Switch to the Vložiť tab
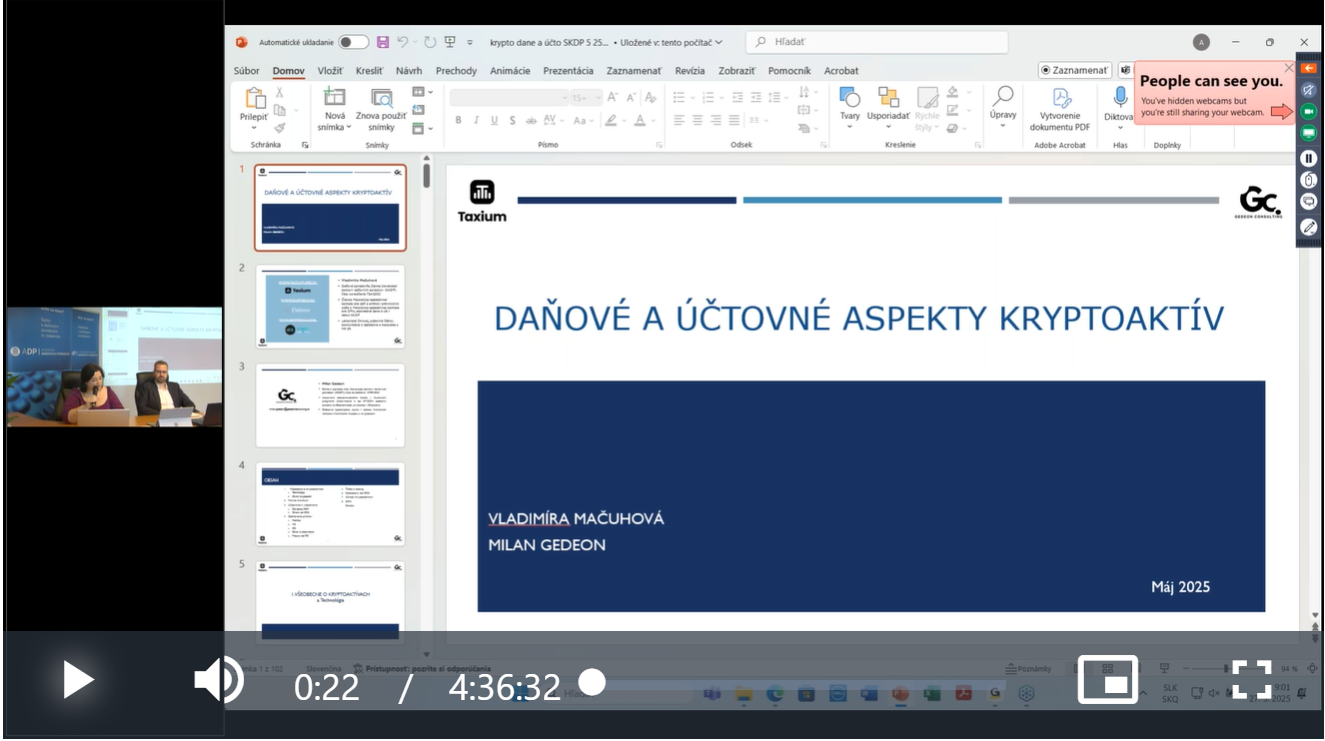Image resolution: width=1325 pixels, height=741 pixels. click(330, 70)
